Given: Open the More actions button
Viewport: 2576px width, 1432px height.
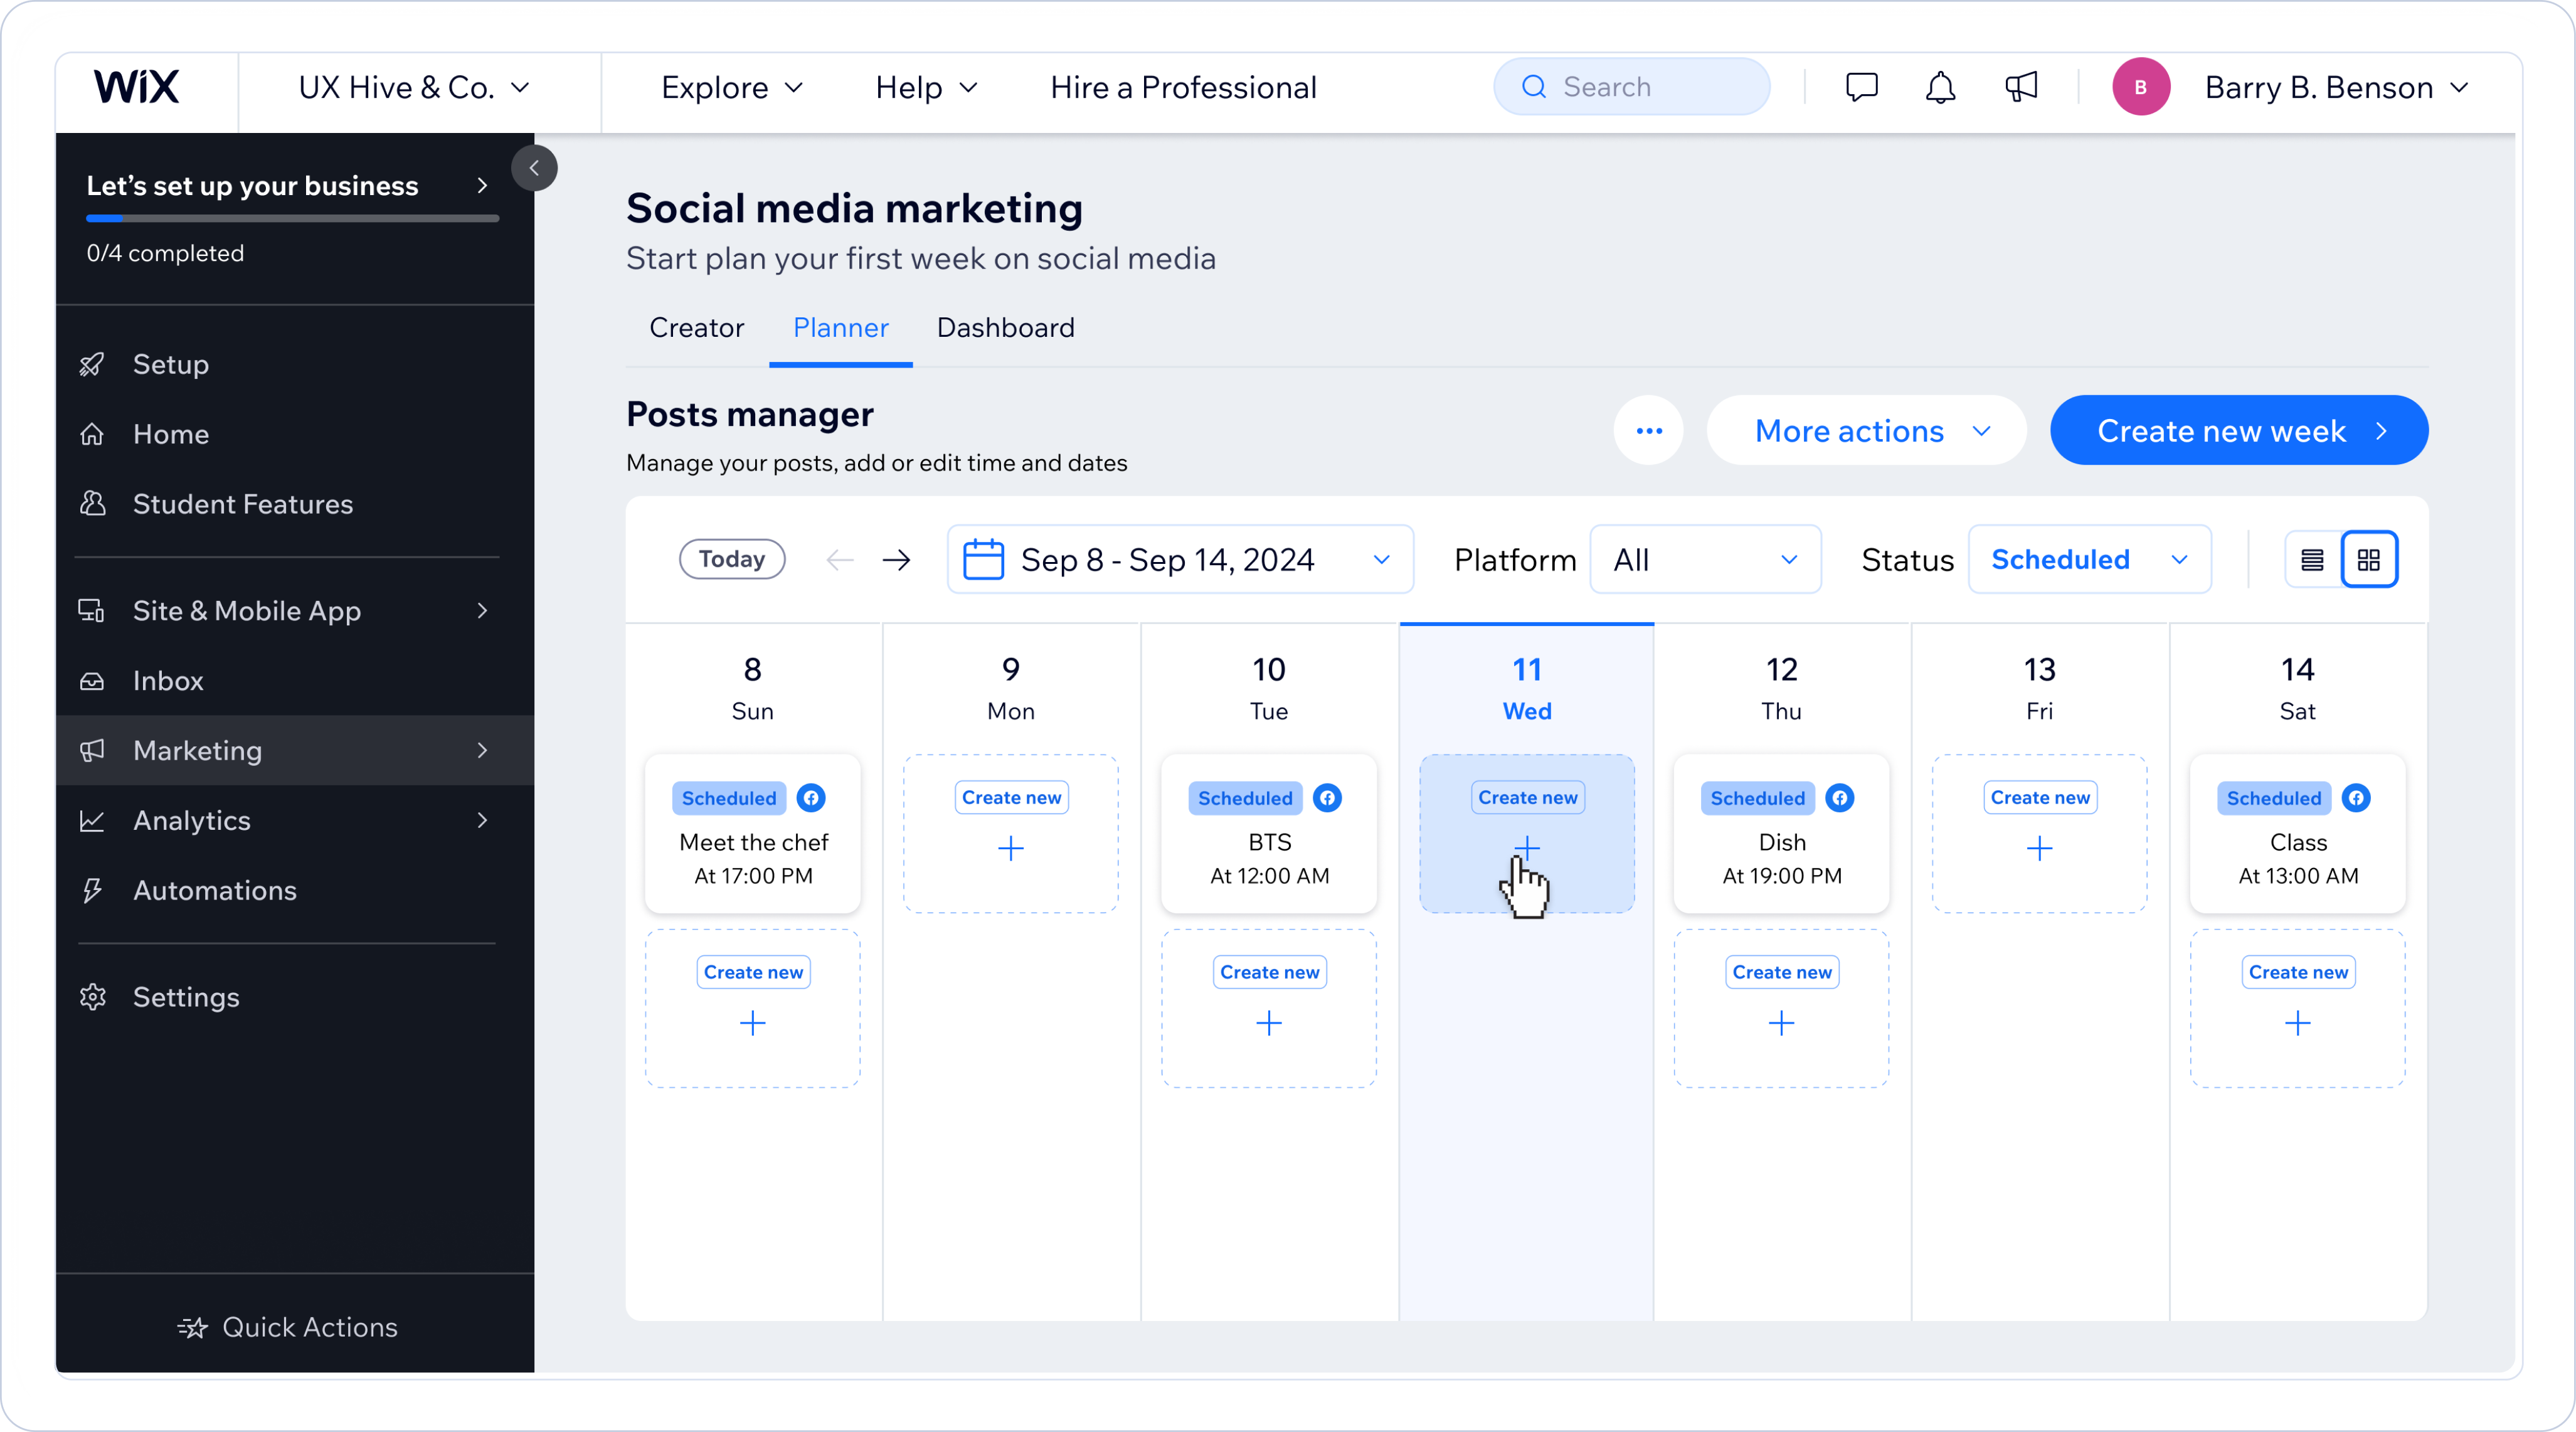Looking at the screenshot, I should [x=1866, y=431].
